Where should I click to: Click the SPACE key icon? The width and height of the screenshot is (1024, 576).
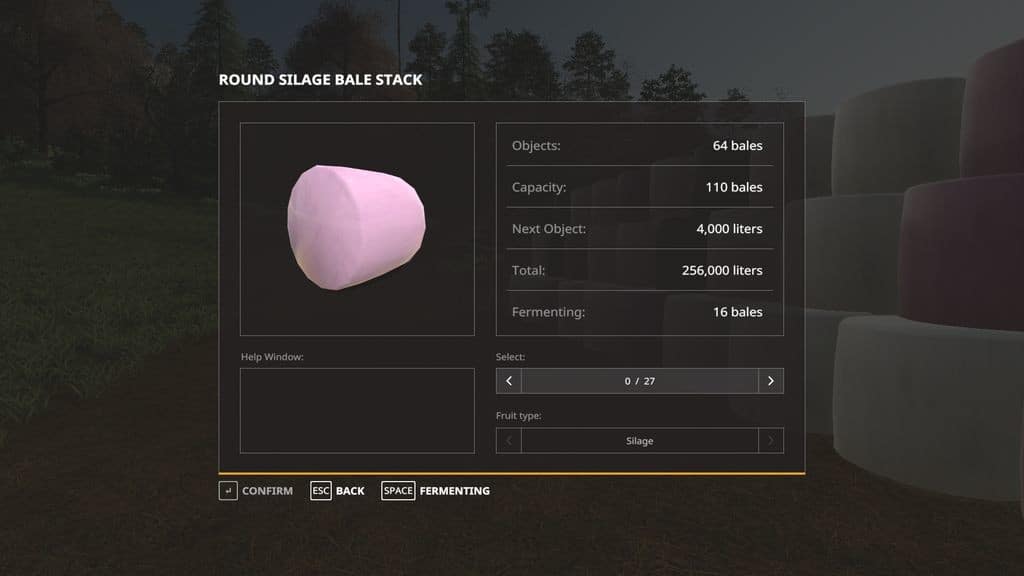pyautogui.click(x=398, y=491)
